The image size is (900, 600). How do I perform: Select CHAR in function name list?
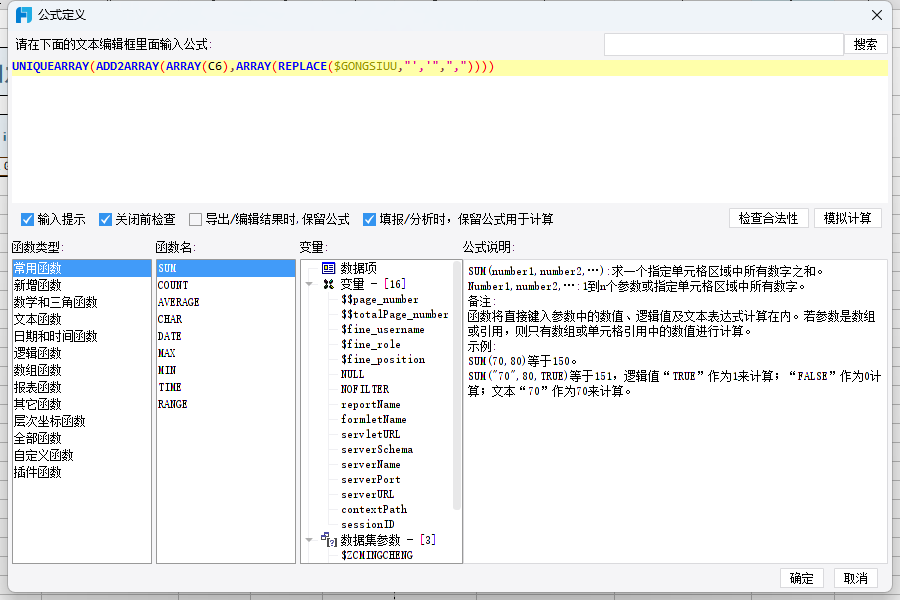pos(226,319)
